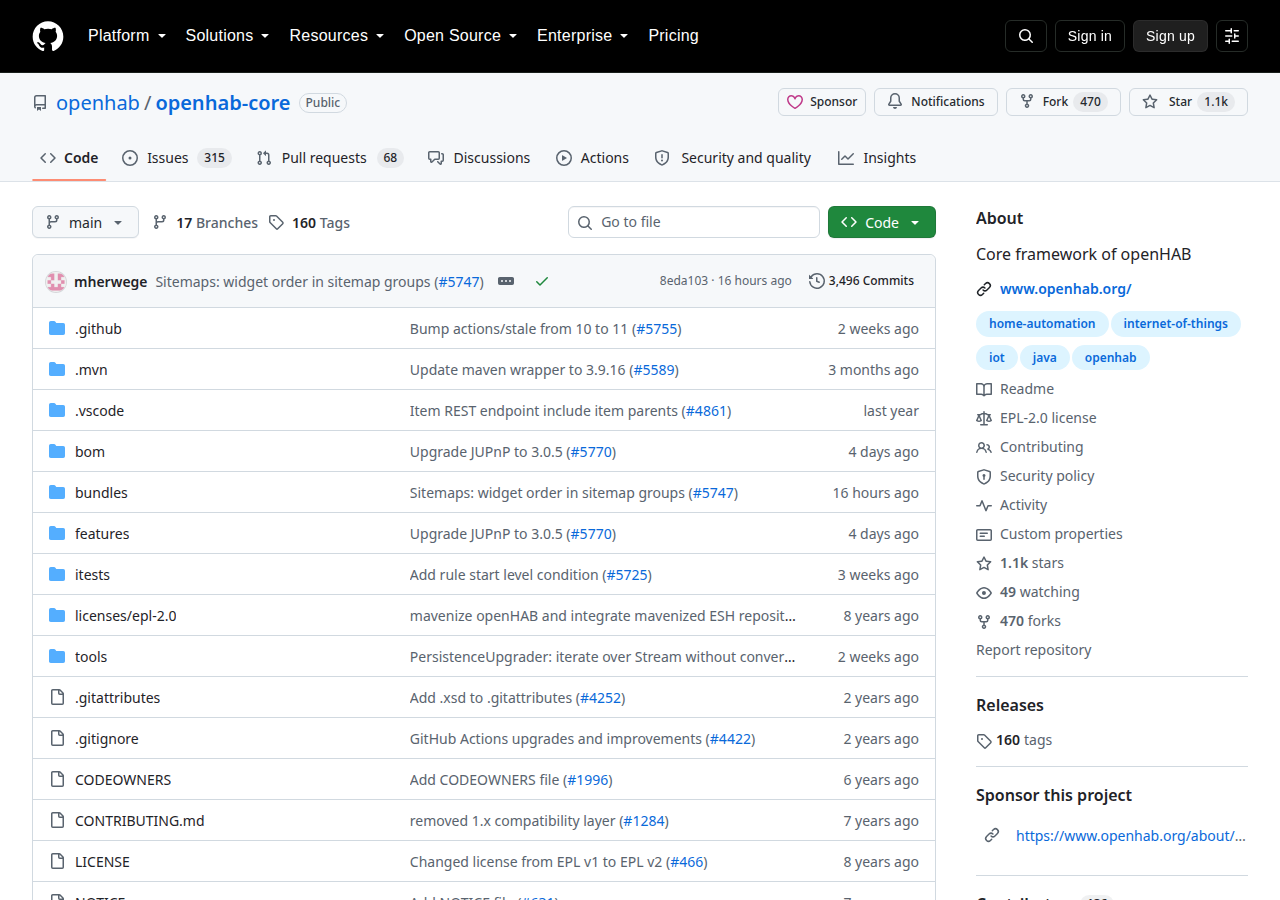
Task: Click mherwege's avatar image
Action: click(56, 281)
